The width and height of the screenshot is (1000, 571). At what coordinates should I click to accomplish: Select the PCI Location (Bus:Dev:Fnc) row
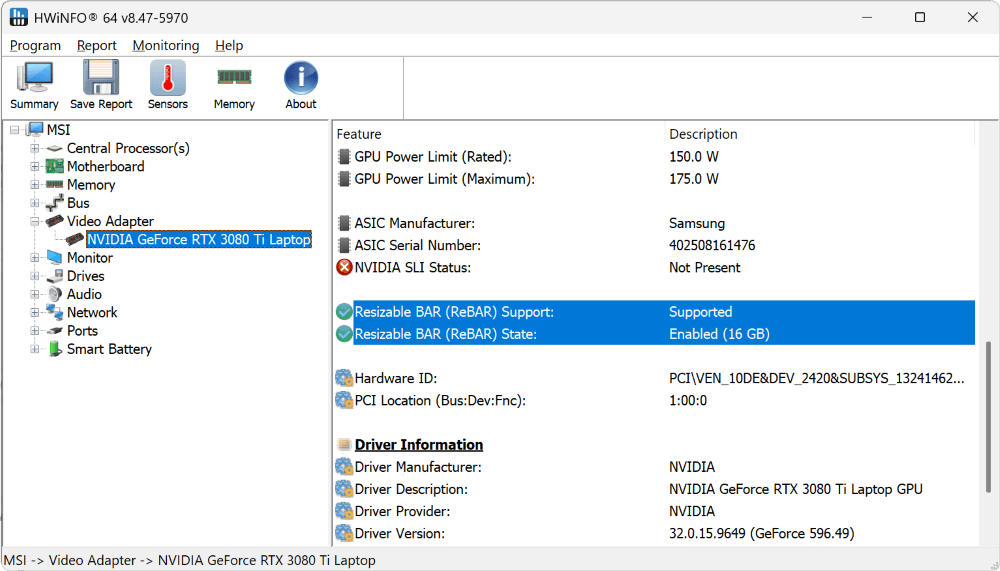(655, 401)
